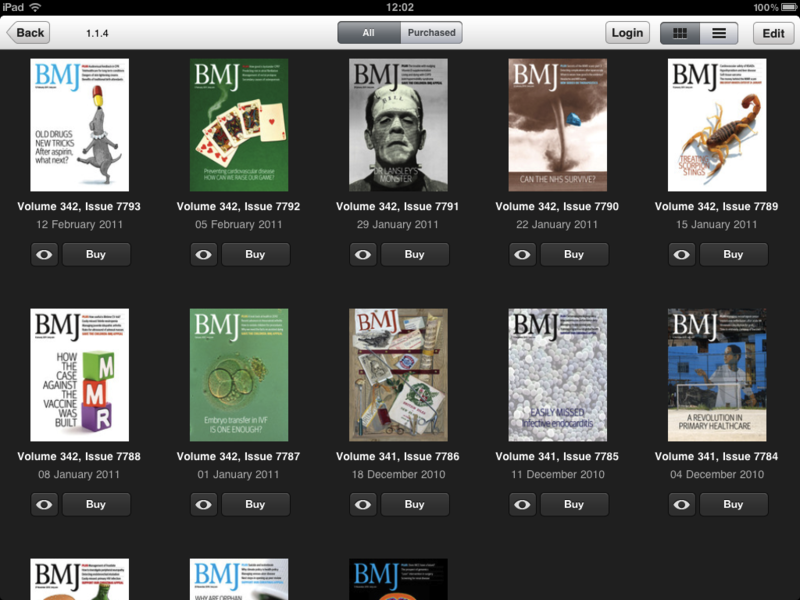Open the embryo transfer IVF cover
Viewport: 800px width, 600px height.
point(239,375)
